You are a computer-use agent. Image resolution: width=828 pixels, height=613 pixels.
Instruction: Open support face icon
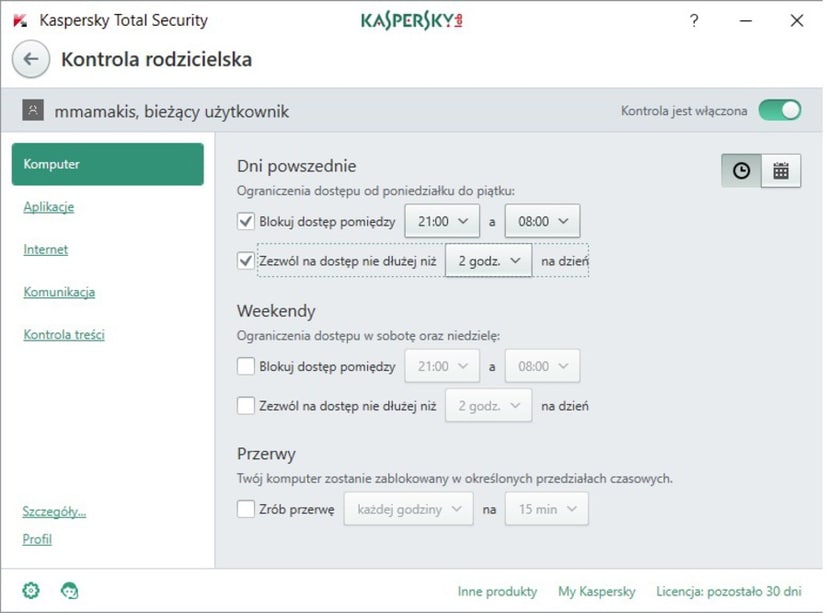coord(69,590)
